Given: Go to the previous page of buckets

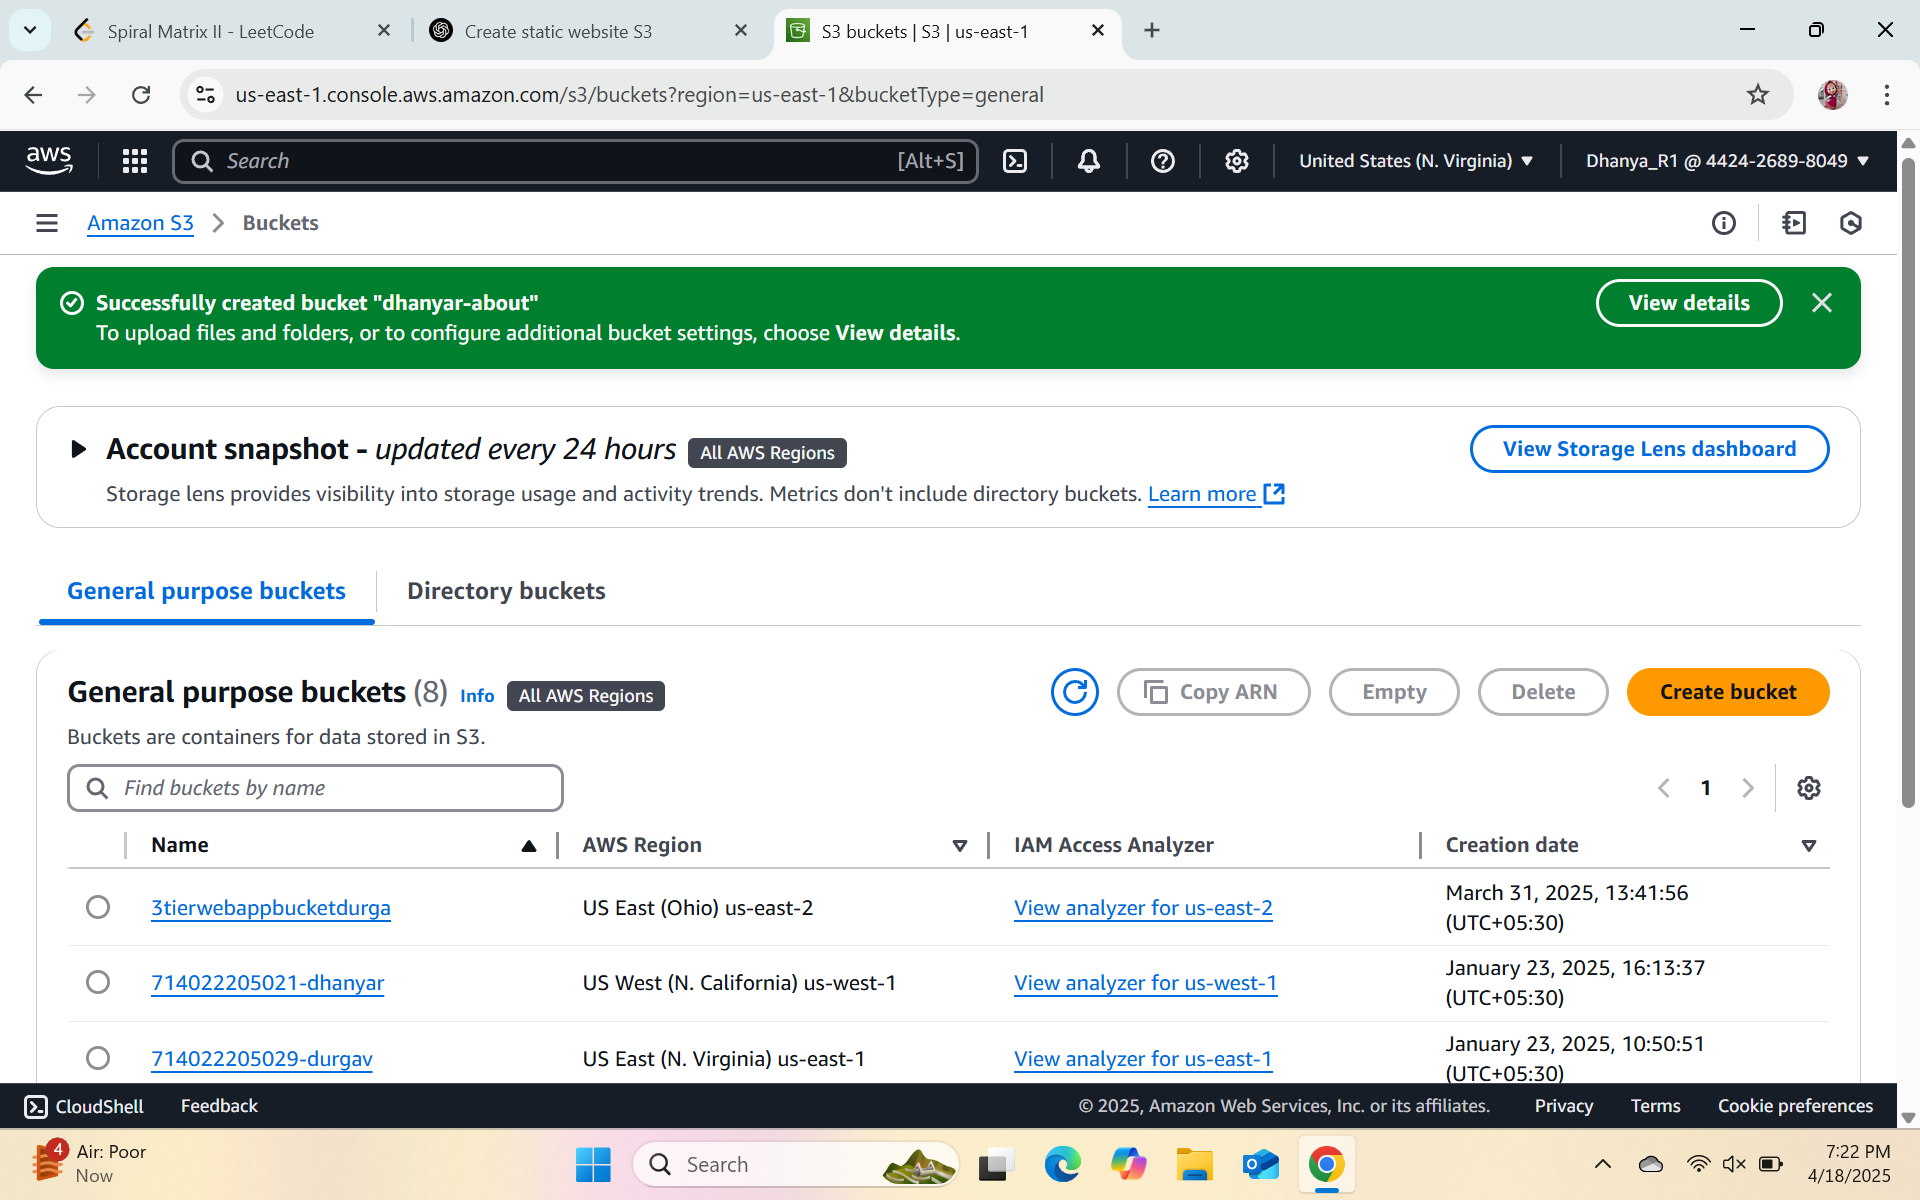Looking at the screenshot, I should tap(1664, 788).
